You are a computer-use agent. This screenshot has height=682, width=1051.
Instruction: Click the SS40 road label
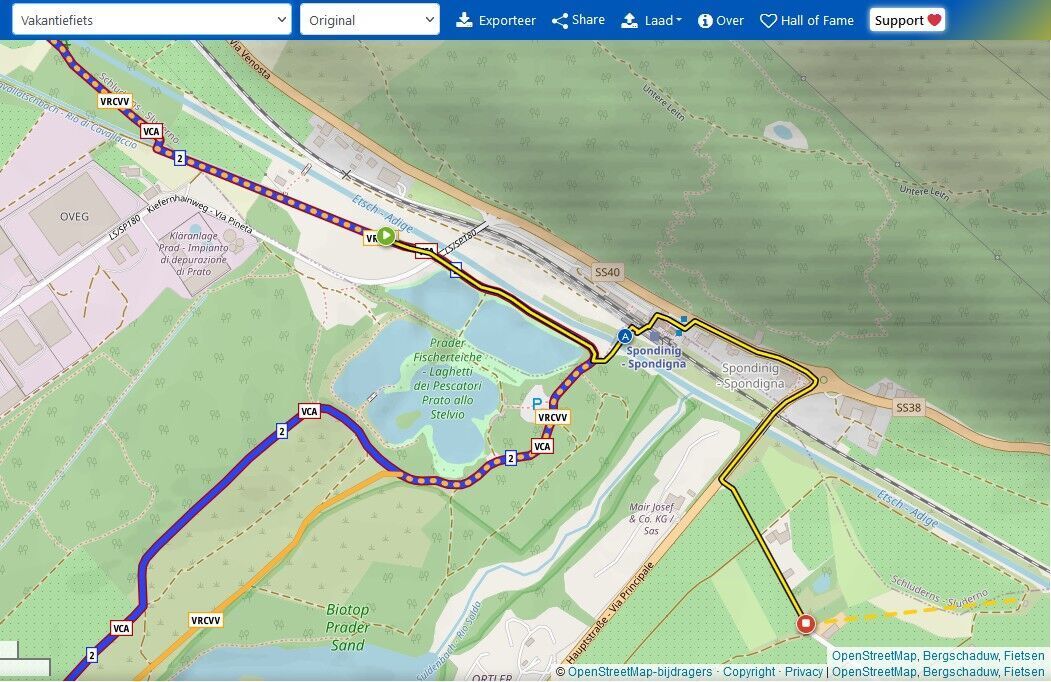point(607,272)
